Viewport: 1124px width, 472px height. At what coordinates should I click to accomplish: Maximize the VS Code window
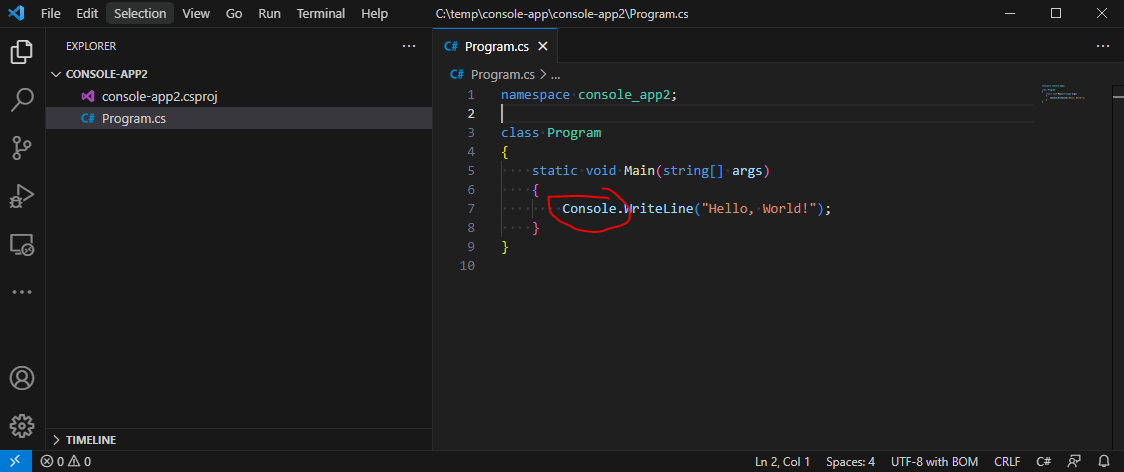[1056, 13]
